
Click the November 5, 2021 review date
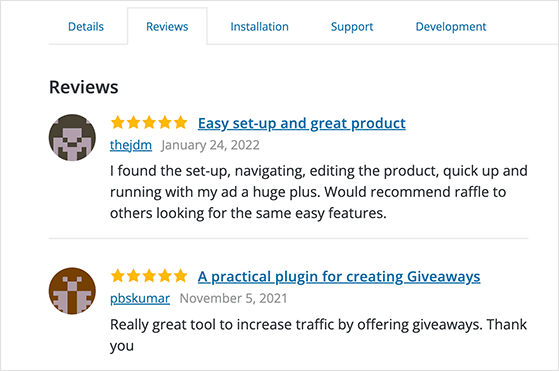coord(234,299)
